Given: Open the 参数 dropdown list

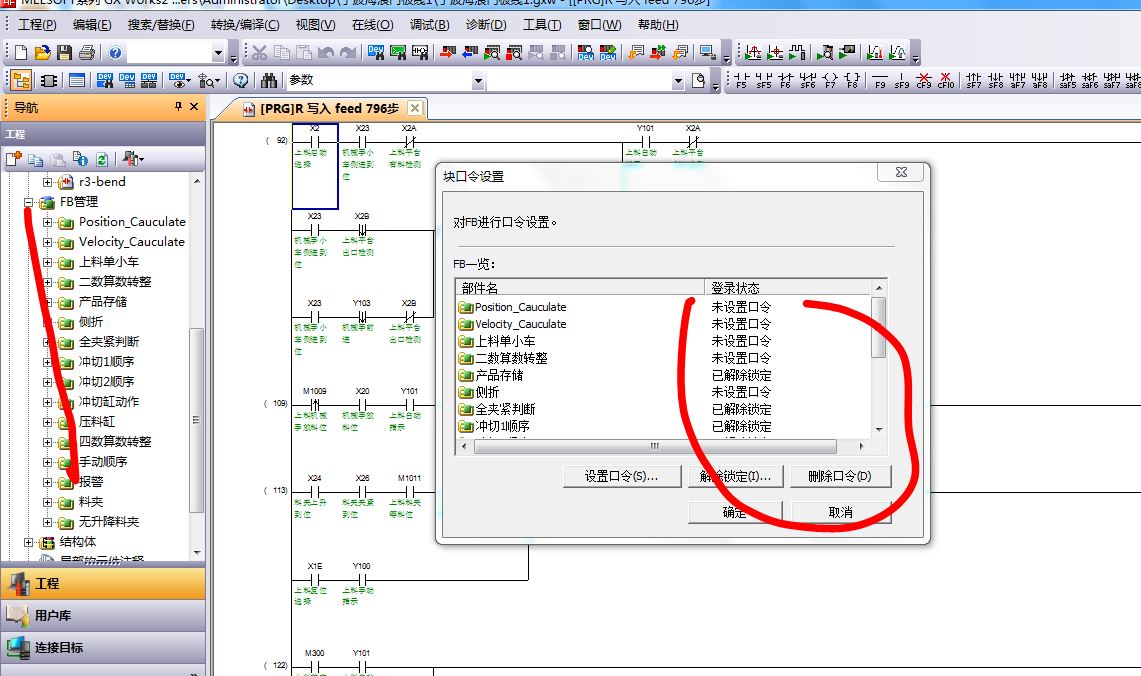Looking at the screenshot, I should 478,81.
